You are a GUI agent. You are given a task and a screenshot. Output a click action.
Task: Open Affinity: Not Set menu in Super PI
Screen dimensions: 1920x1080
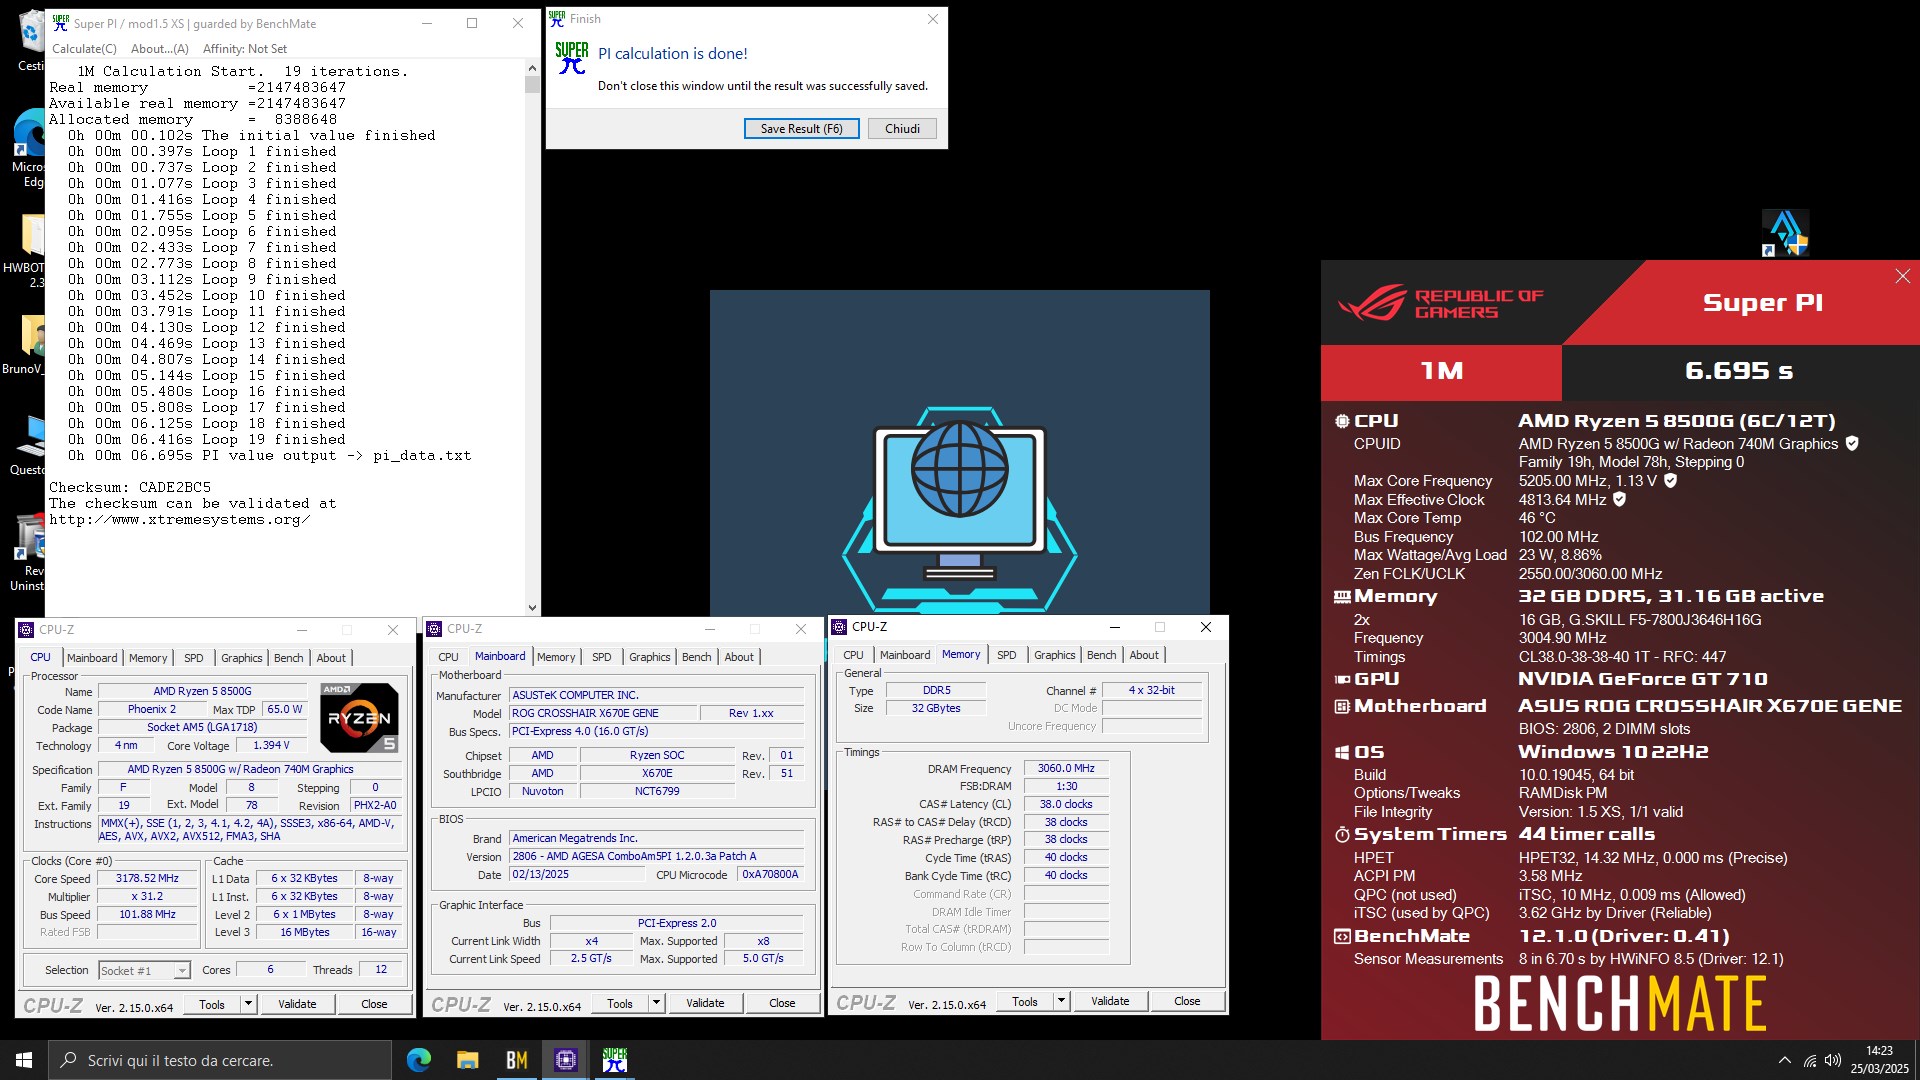click(244, 48)
